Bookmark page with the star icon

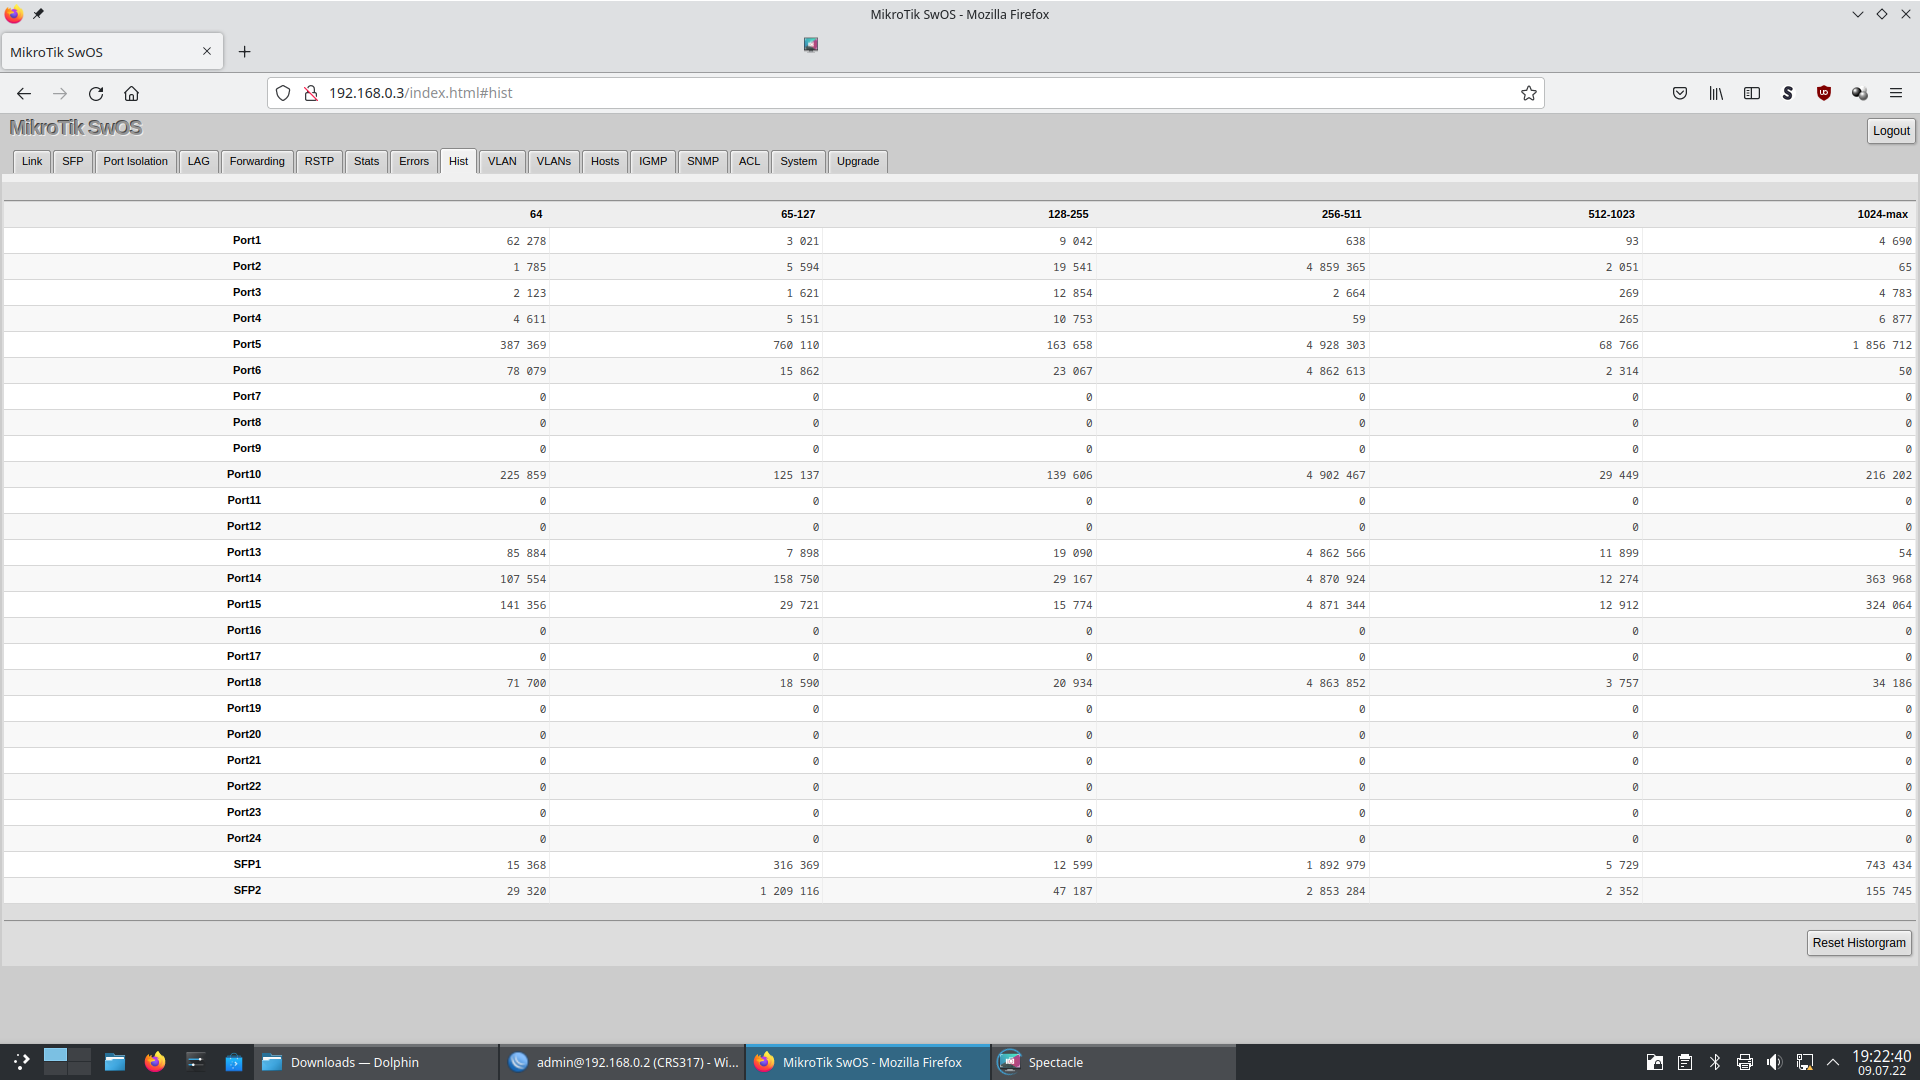(x=1528, y=93)
